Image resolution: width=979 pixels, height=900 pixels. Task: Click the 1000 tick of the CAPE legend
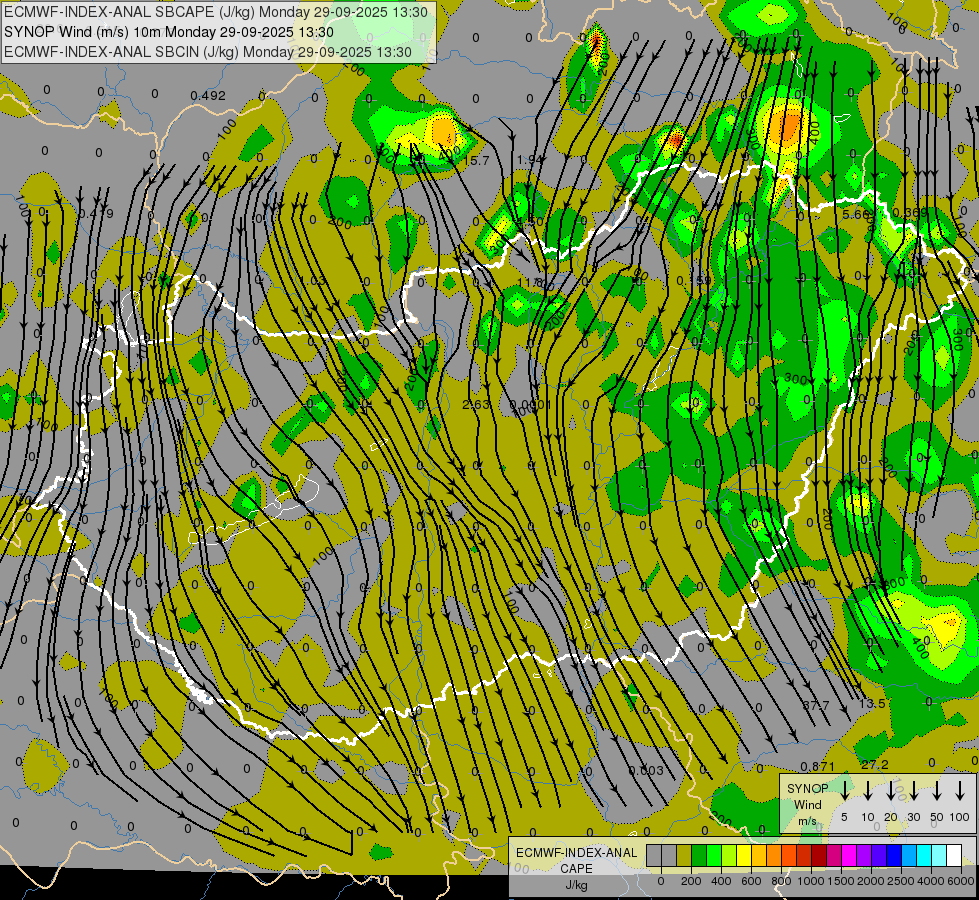pyautogui.click(x=811, y=881)
